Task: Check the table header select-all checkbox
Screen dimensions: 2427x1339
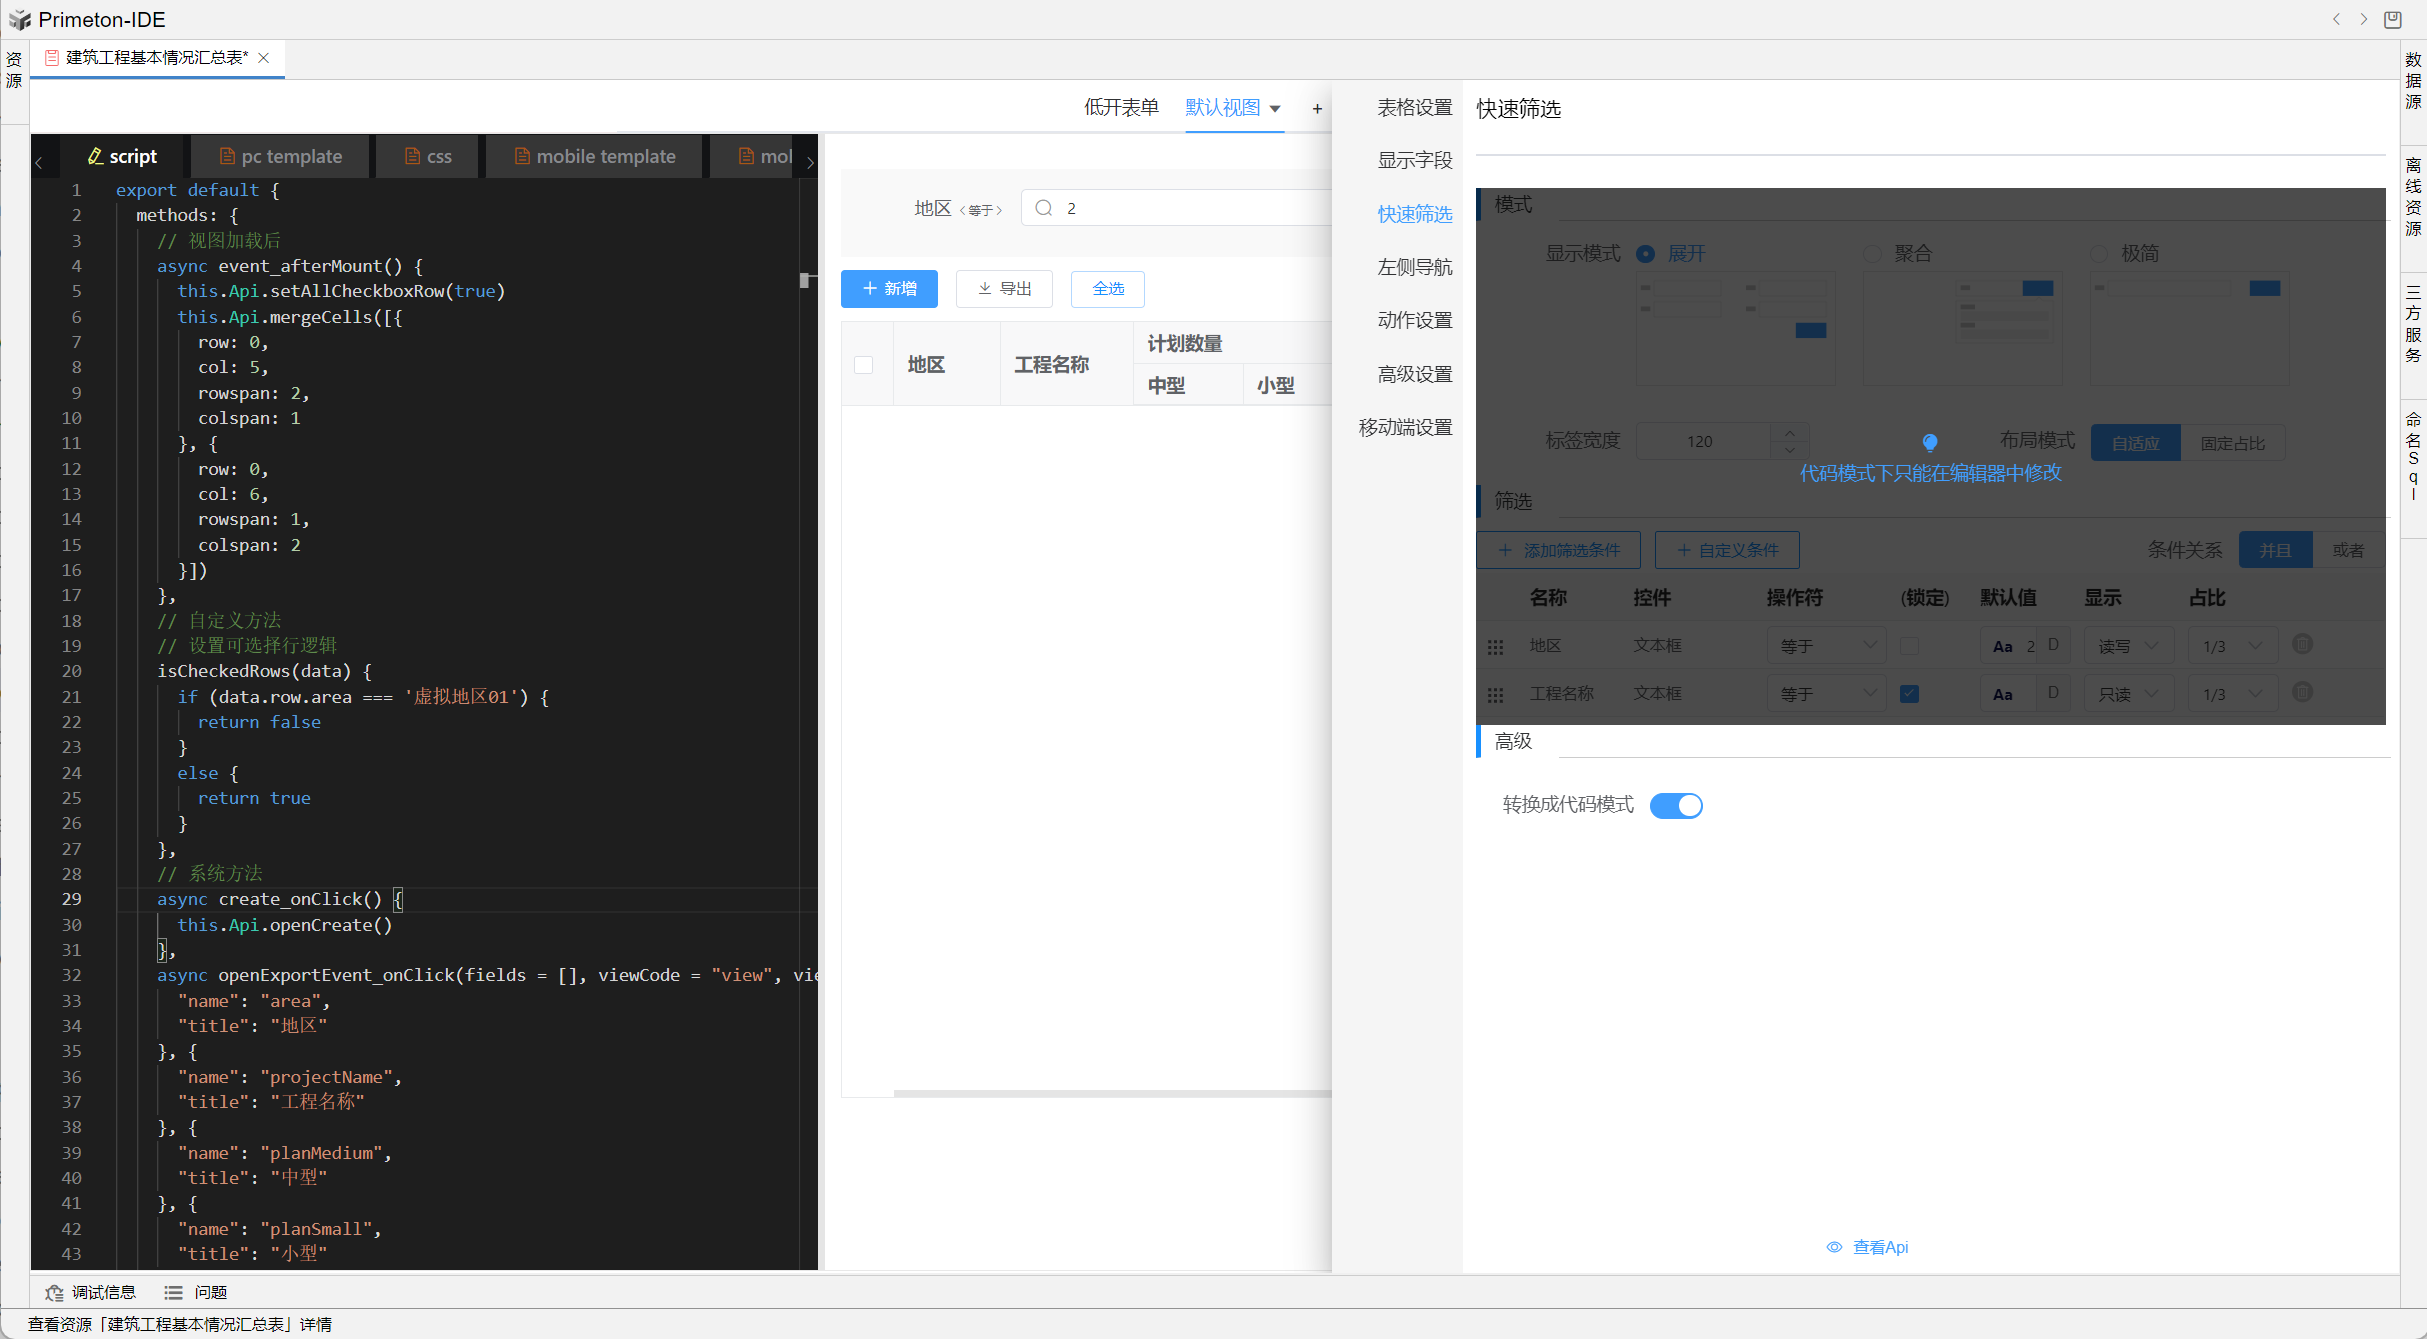Action: point(864,365)
